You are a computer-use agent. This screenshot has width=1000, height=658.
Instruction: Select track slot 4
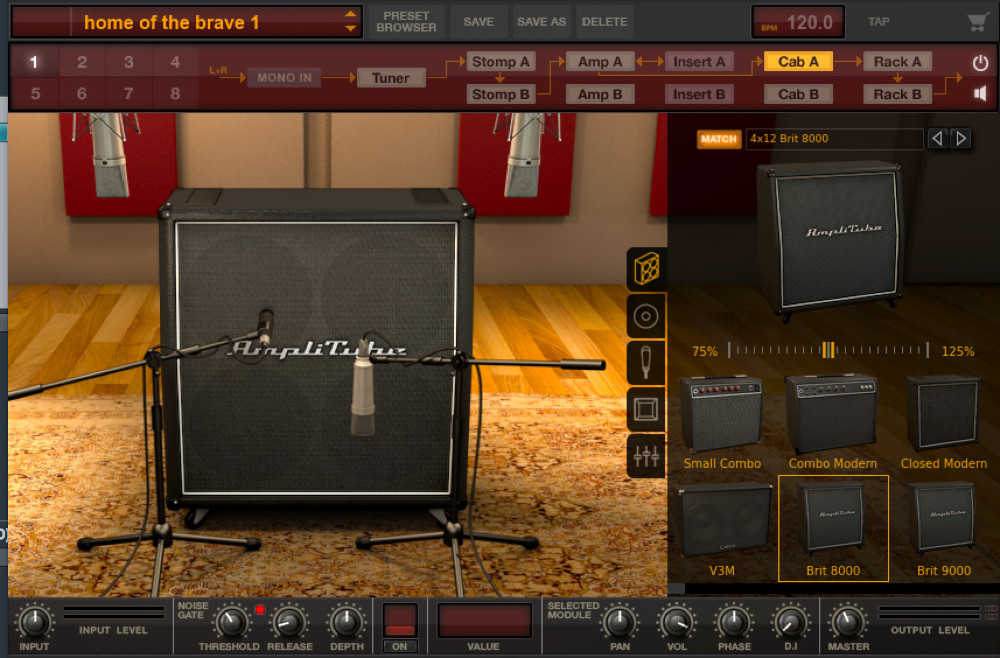[175, 62]
